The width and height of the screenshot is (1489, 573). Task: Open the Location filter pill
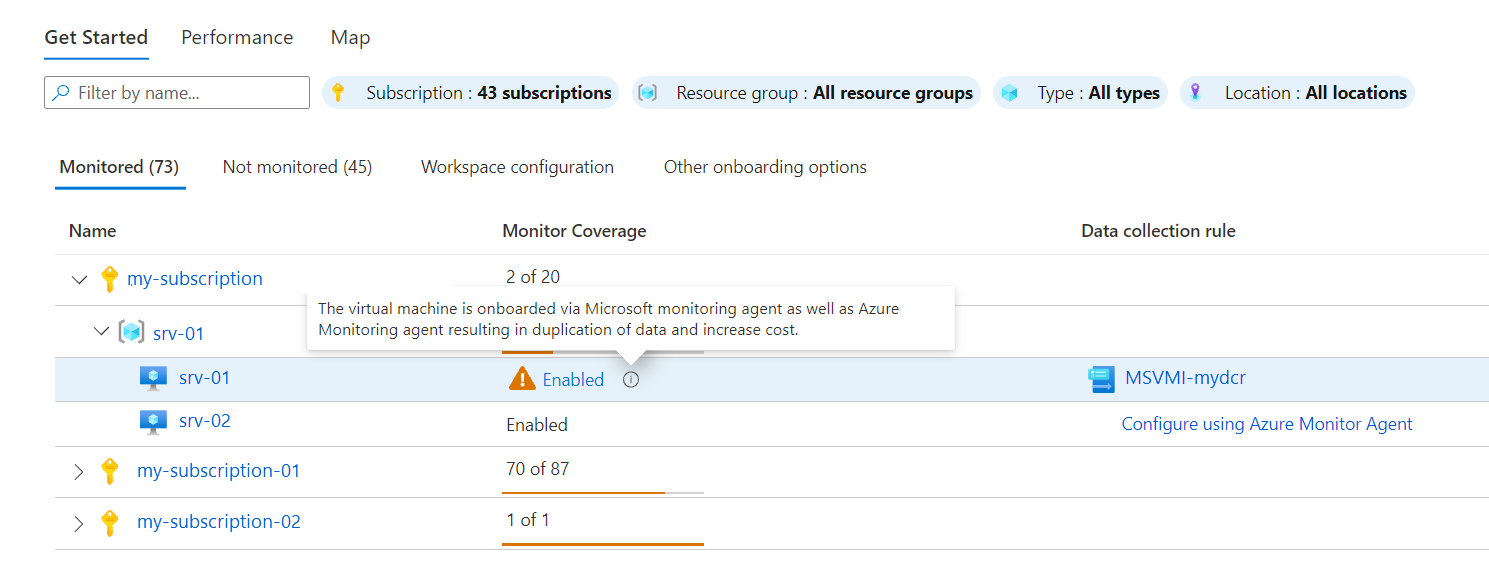click(1297, 93)
